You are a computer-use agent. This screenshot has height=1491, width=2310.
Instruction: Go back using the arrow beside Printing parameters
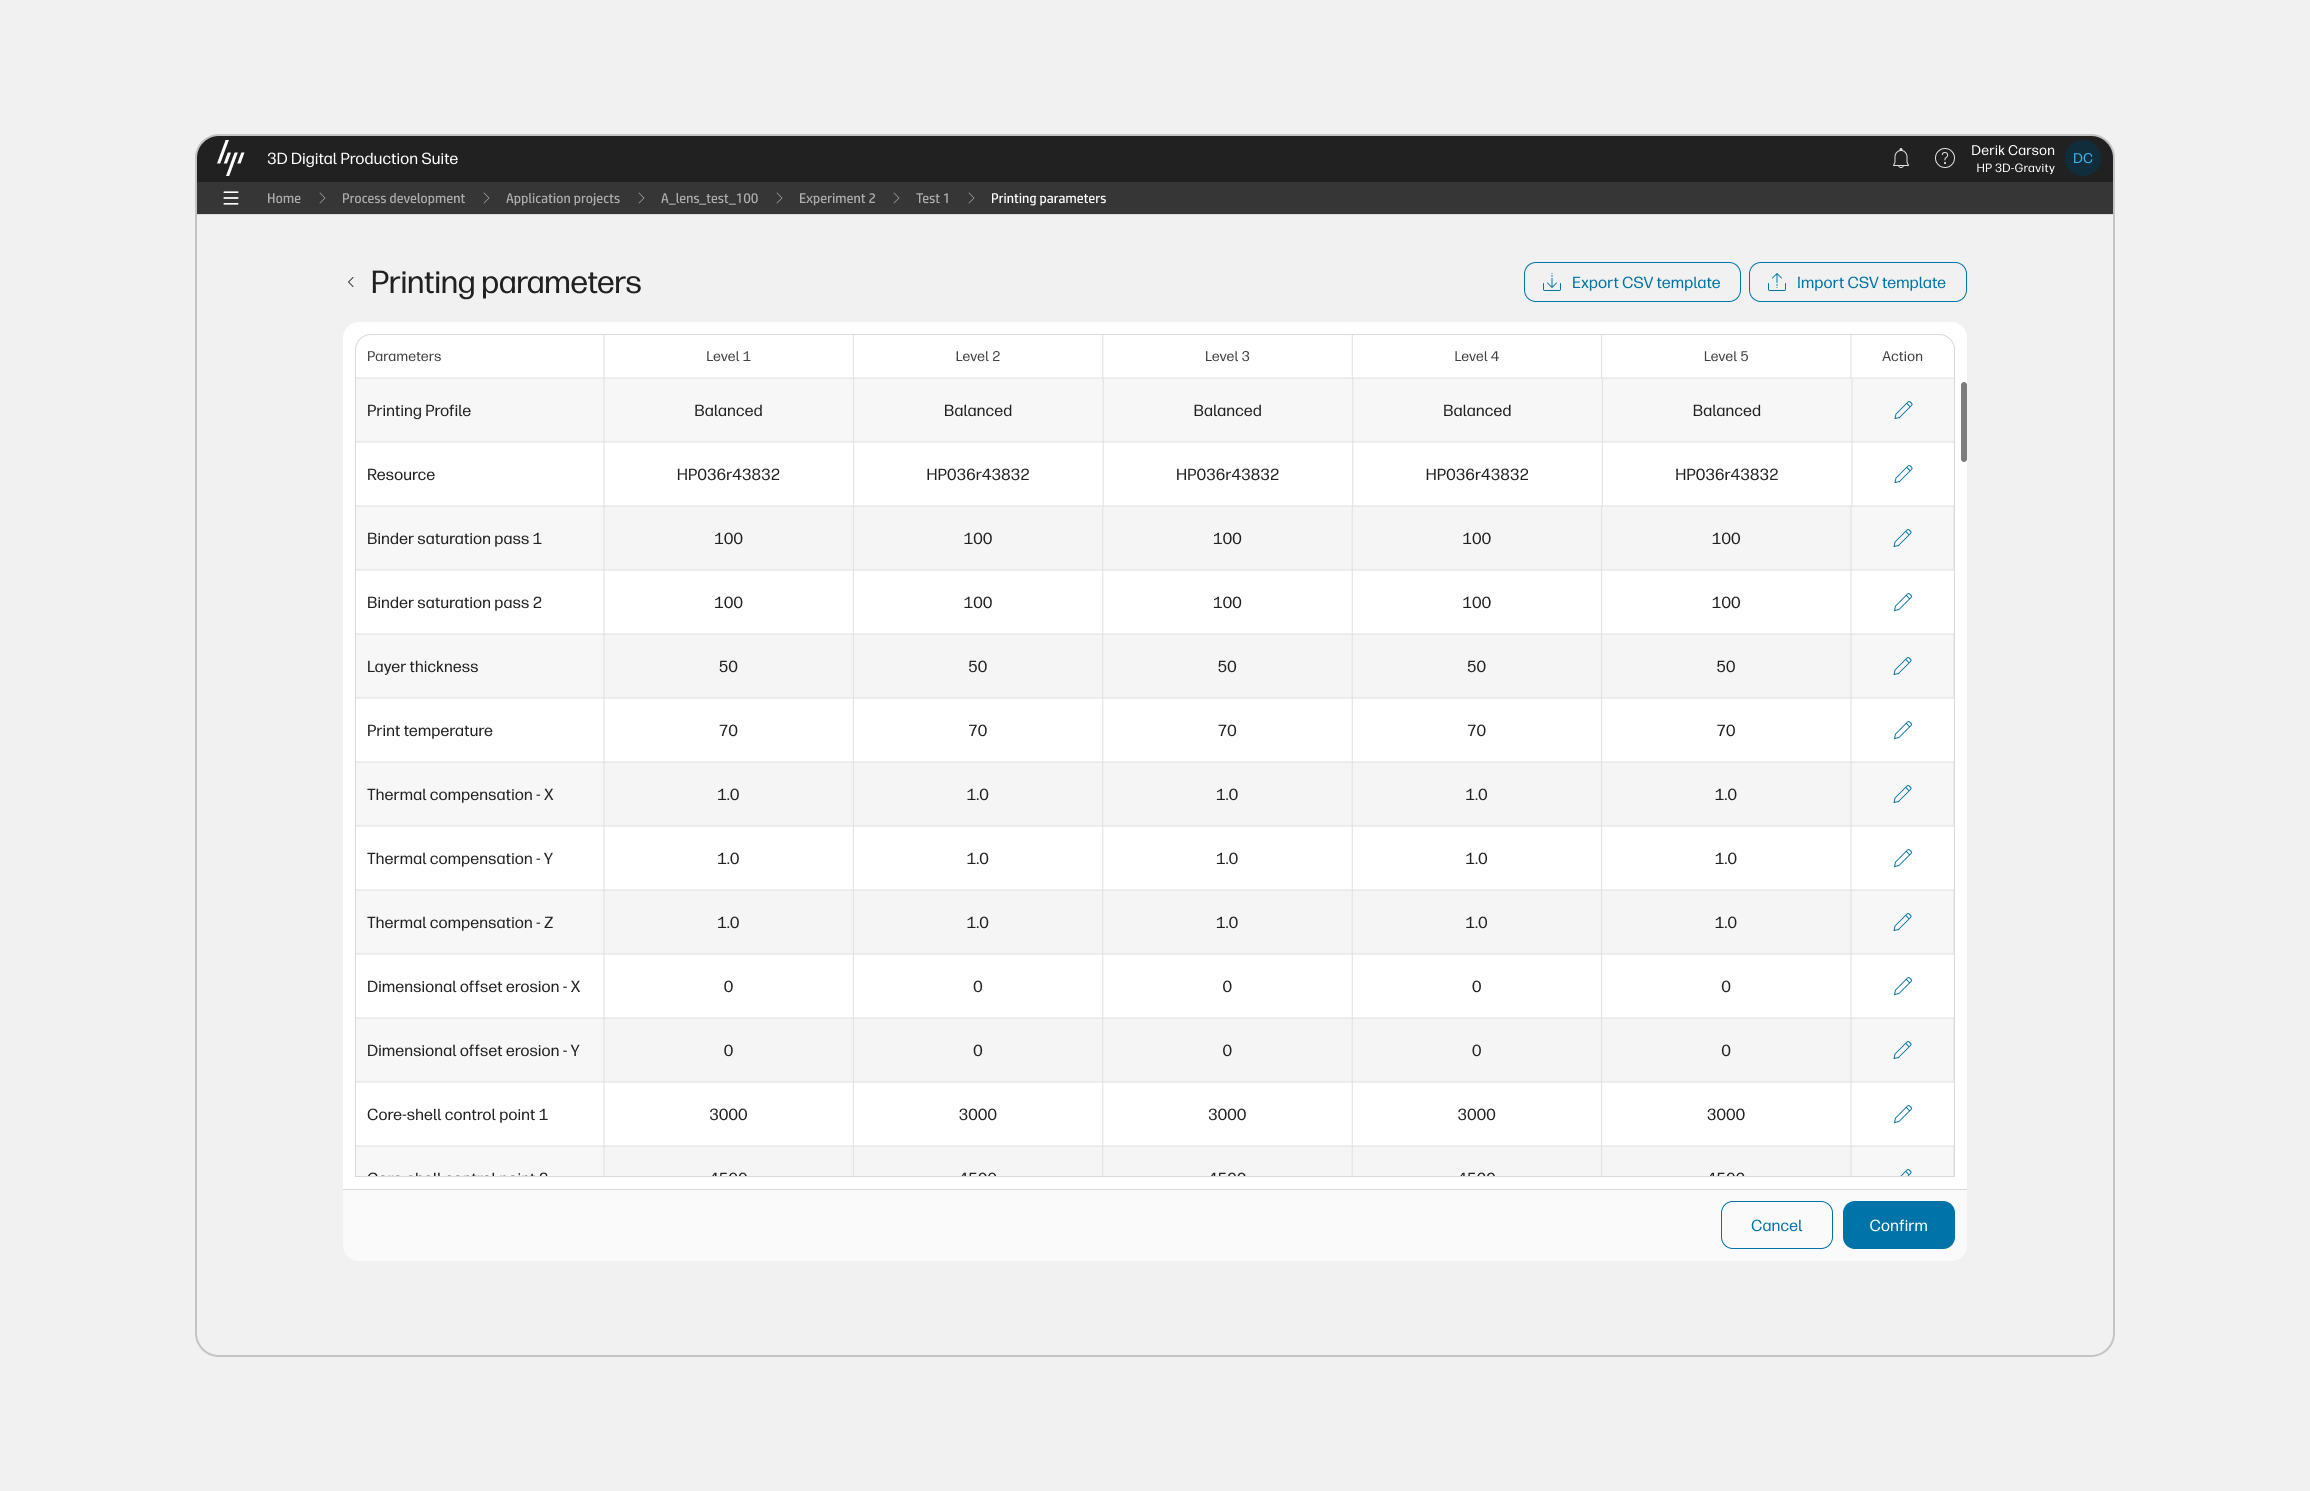pos(351,283)
